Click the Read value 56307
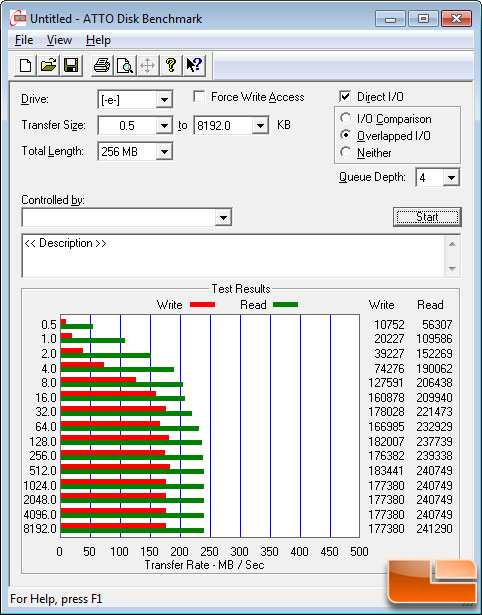The height and width of the screenshot is (615, 482). (x=437, y=324)
